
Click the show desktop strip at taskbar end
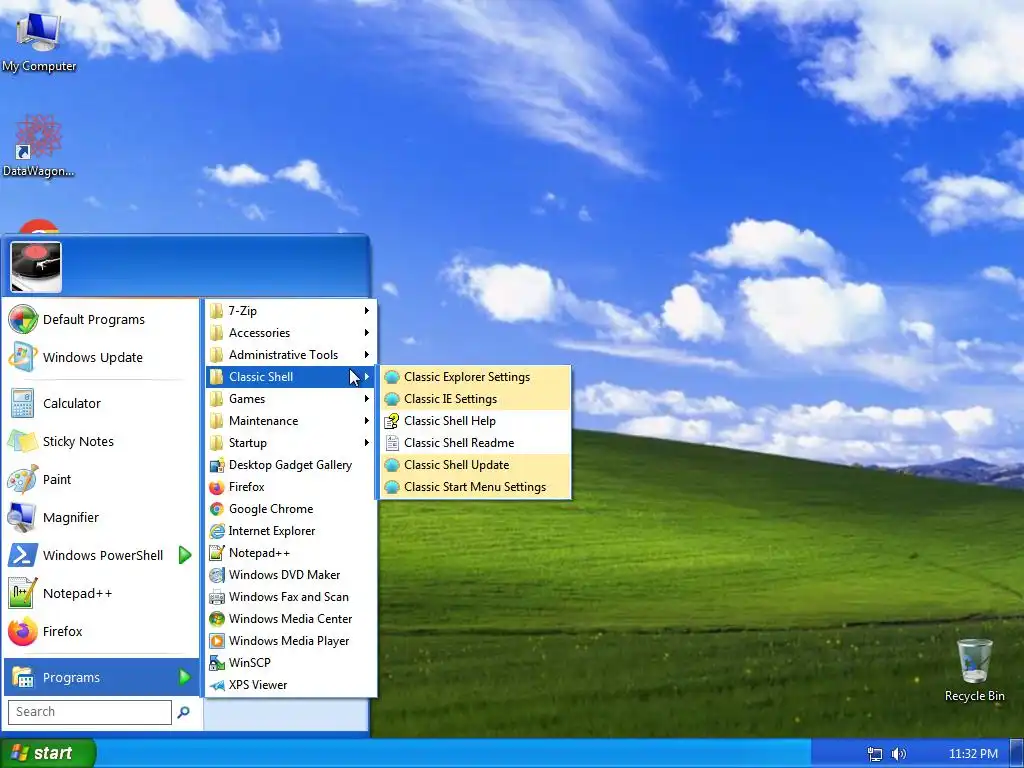point(1017,754)
